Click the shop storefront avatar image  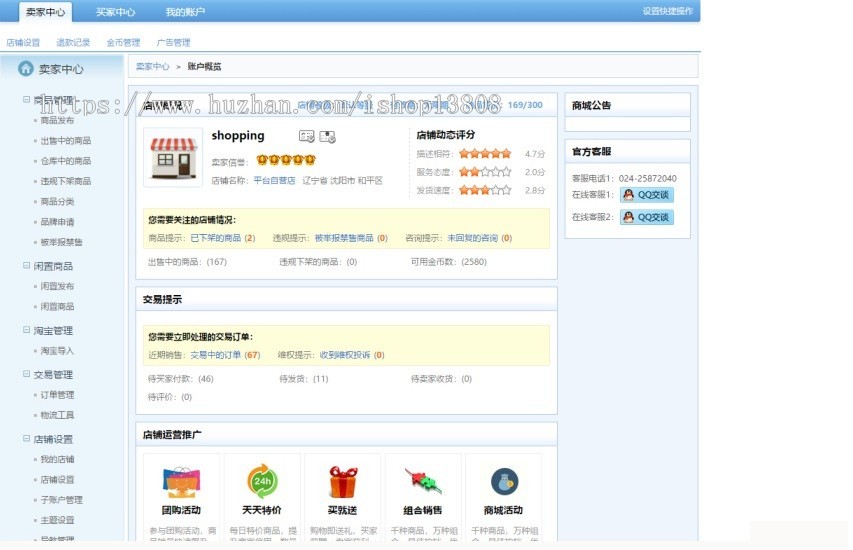173,157
